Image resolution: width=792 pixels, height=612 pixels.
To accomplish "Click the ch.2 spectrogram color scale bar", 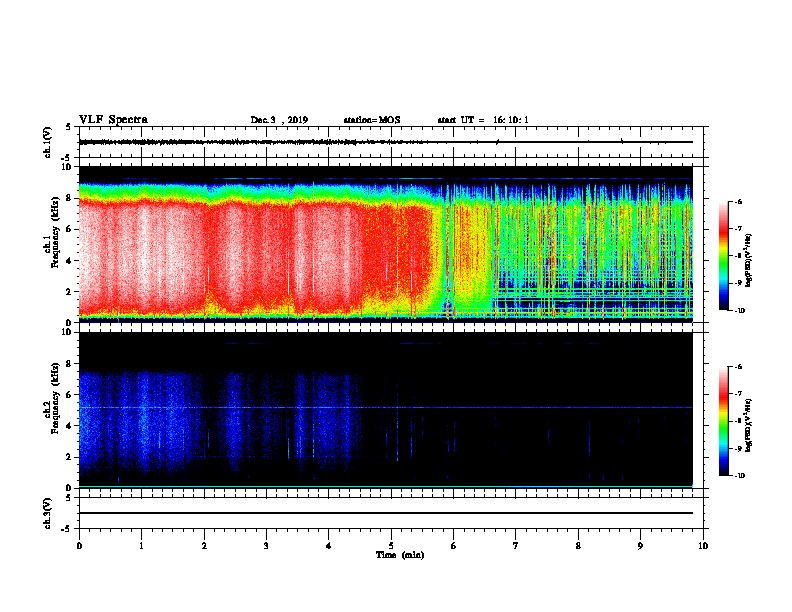I will tap(723, 421).
